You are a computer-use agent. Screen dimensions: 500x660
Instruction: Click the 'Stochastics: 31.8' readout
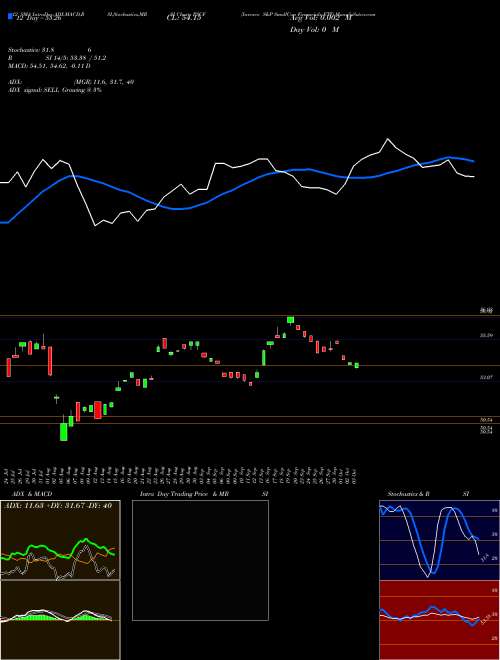[x=29, y=50]
